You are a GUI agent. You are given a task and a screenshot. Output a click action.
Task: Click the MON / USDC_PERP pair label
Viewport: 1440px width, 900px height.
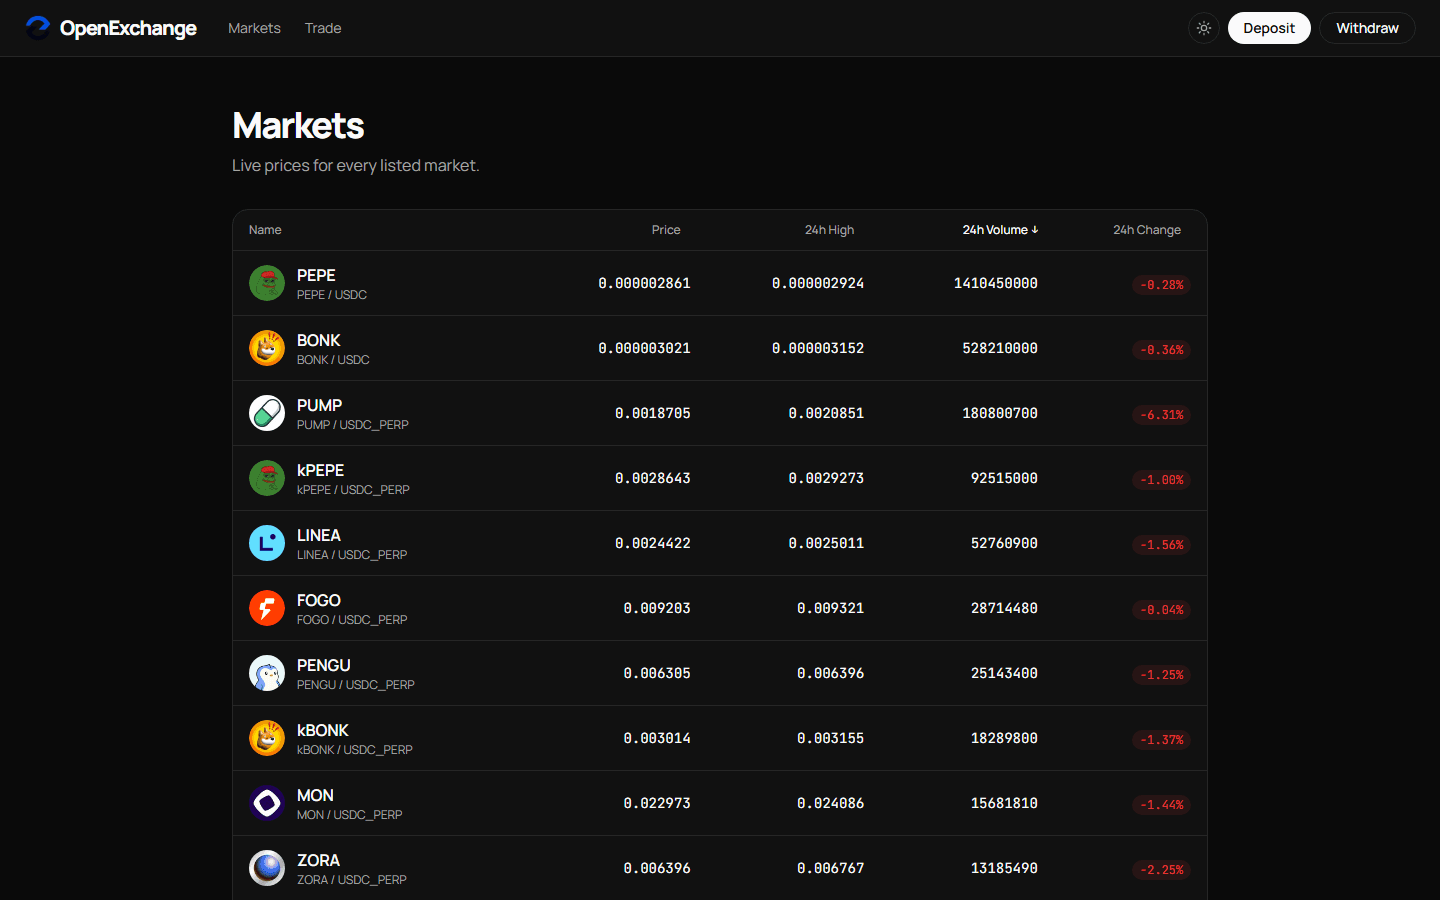point(350,815)
